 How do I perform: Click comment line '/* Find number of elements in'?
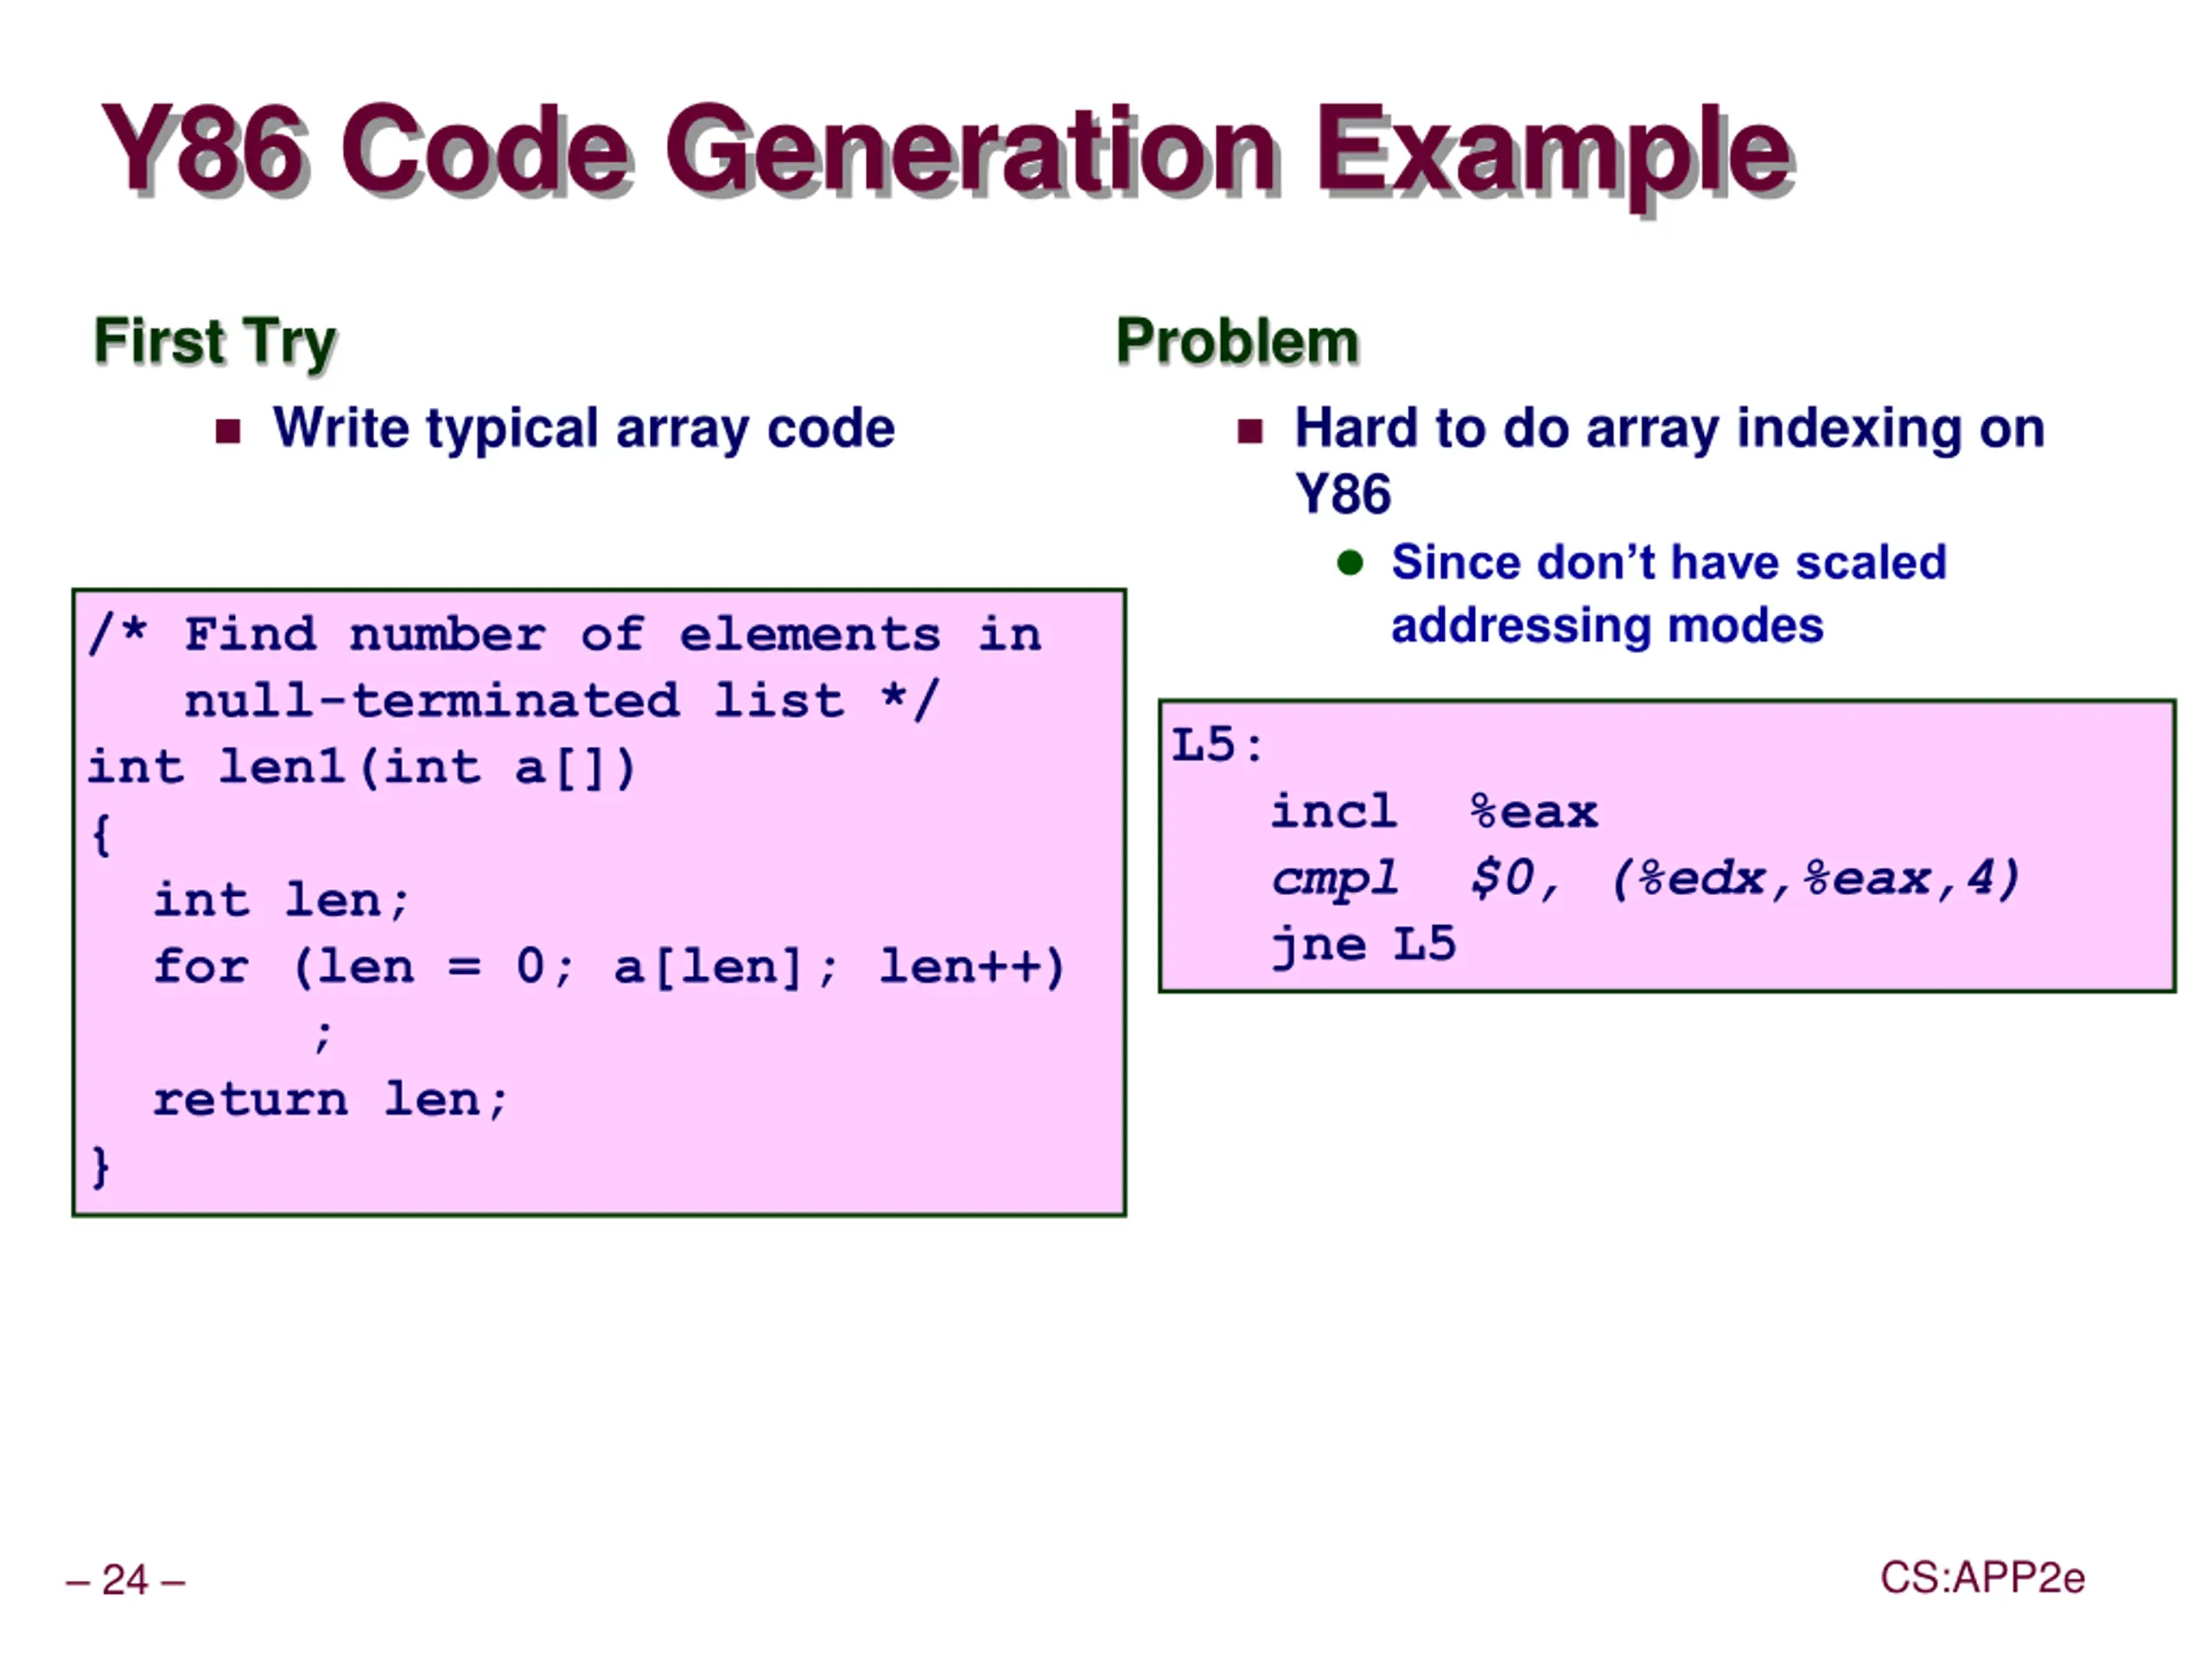tap(565, 634)
